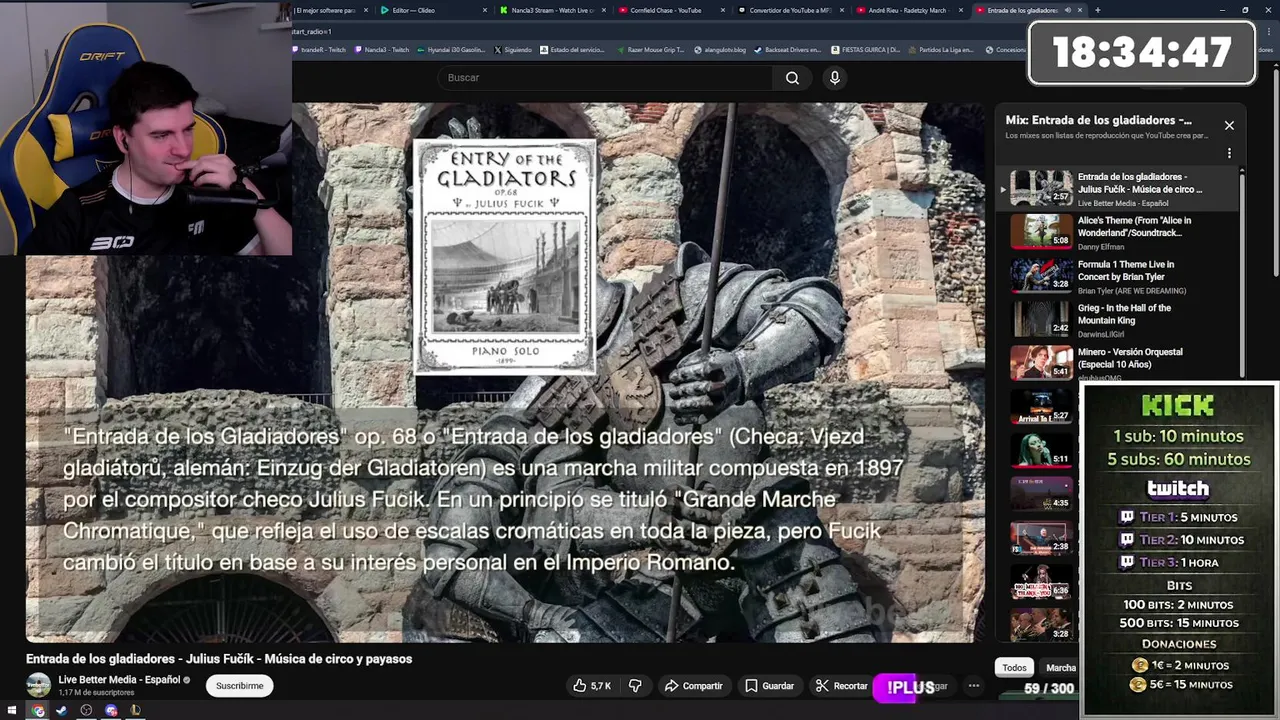The width and height of the screenshot is (1280, 720).
Task: Click the search magnifier button
Action: click(x=792, y=78)
